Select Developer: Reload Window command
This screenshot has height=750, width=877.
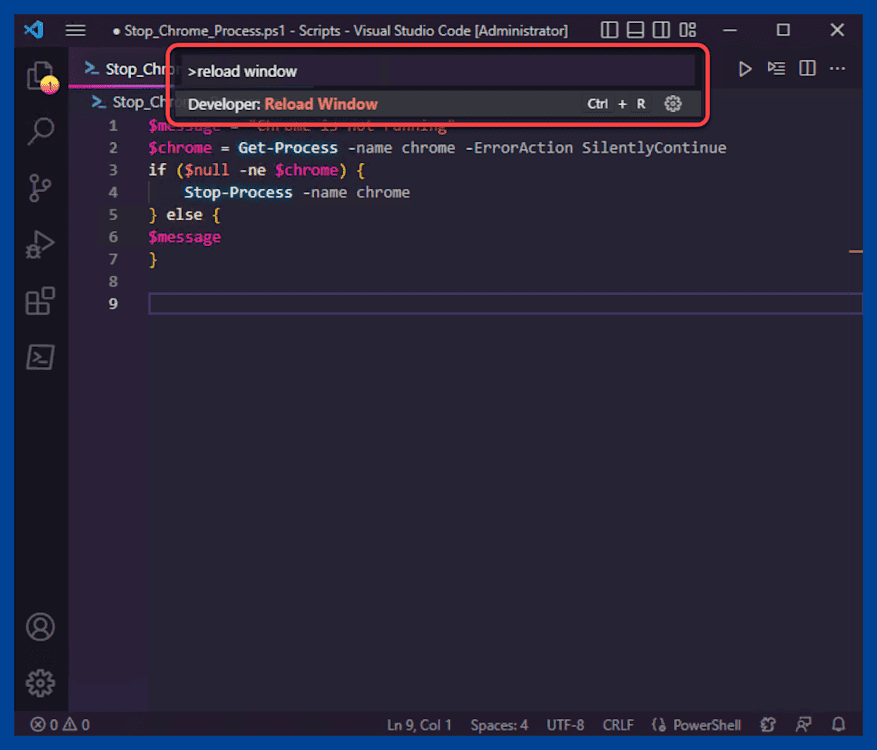point(438,104)
